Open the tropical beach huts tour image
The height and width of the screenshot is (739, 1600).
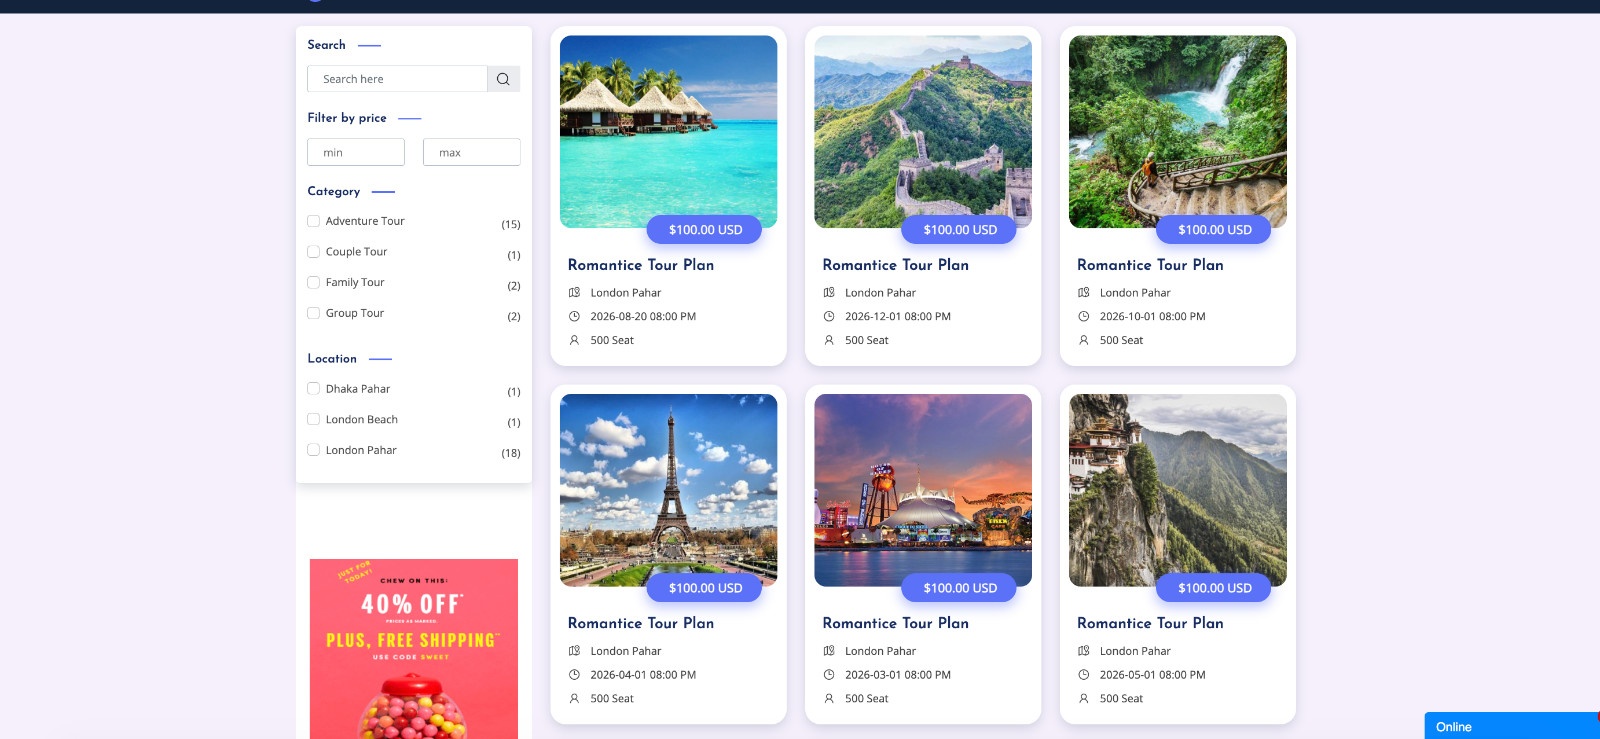click(668, 131)
